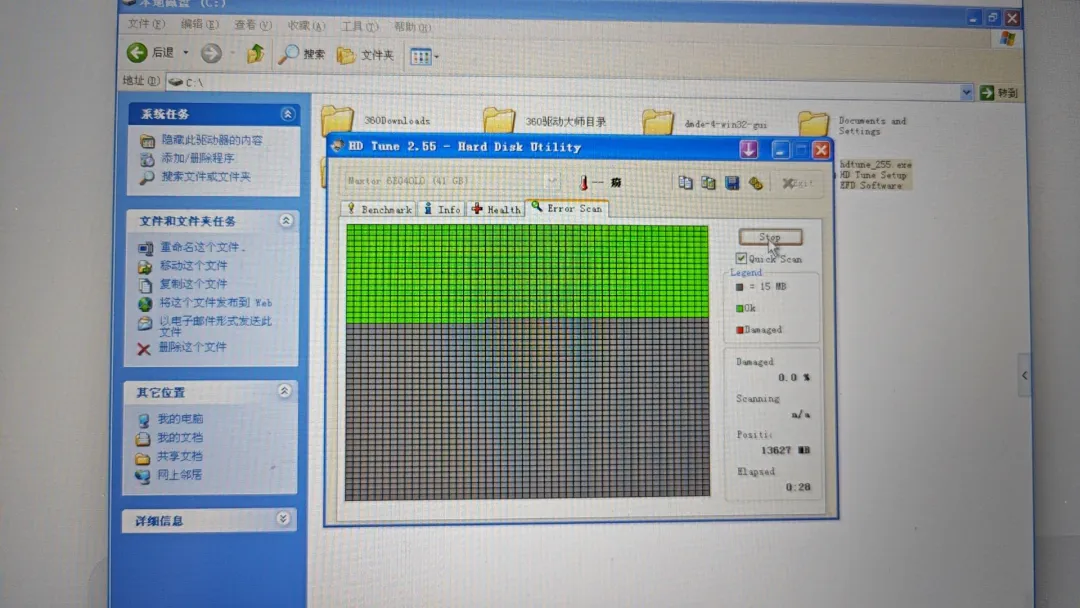Image resolution: width=1080 pixels, height=608 pixels.
Task: Click the copy text icon in HD Tune toolbar
Action: pos(685,182)
